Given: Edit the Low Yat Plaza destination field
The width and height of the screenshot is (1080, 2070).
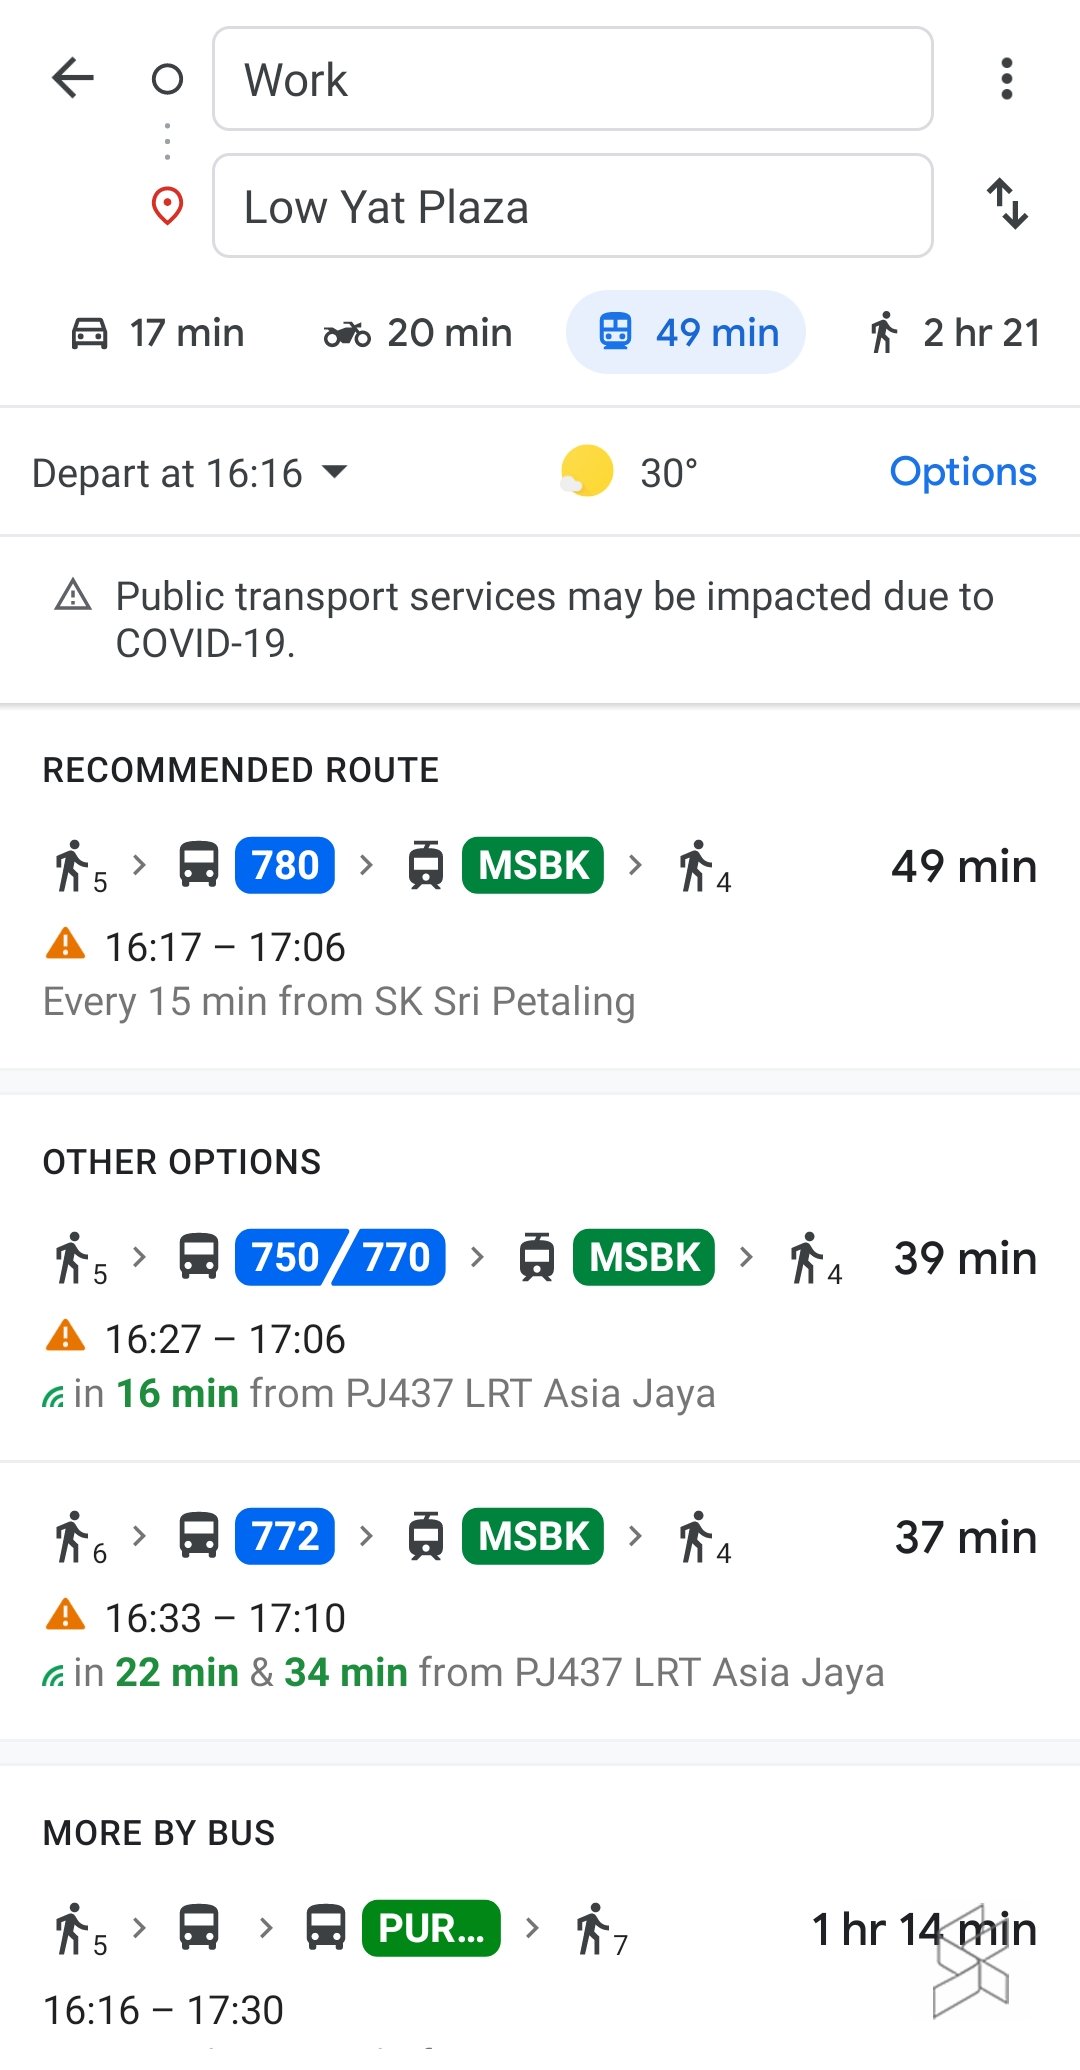Looking at the screenshot, I should (x=572, y=207).
